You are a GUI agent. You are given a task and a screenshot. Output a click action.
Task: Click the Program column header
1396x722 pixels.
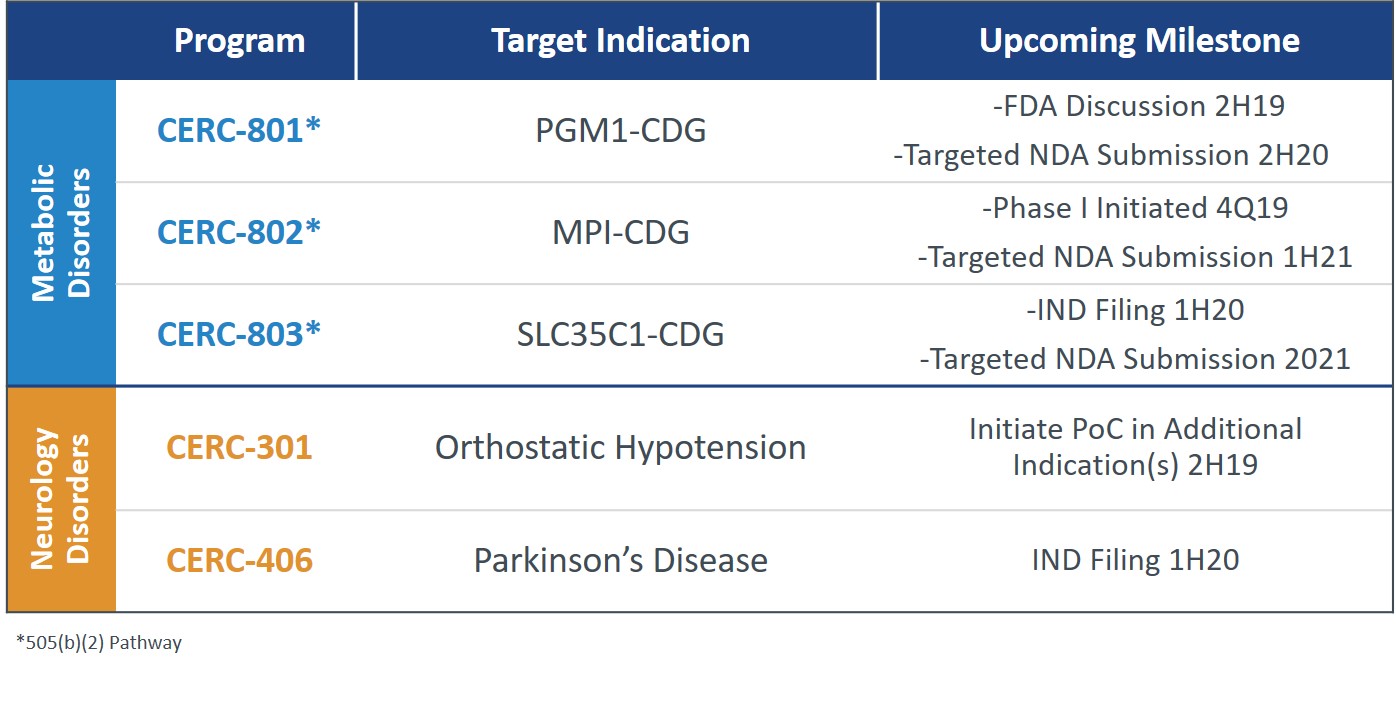[x=239, y=41]
